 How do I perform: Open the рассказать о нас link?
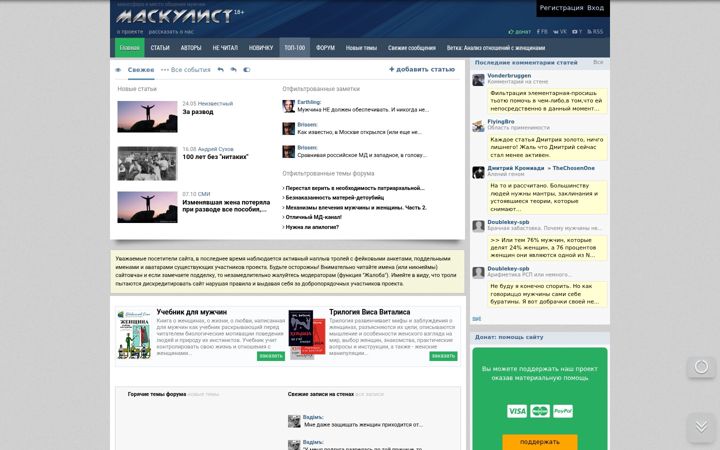(171, 32)
